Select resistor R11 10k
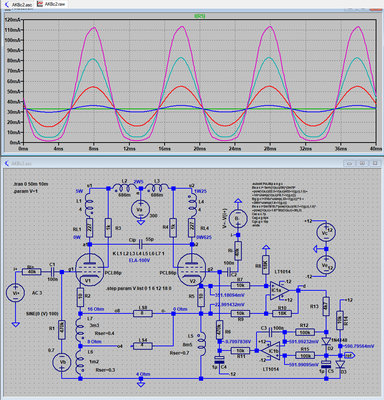The width and height of the screenshot is (384, 400). coord(240,351)
